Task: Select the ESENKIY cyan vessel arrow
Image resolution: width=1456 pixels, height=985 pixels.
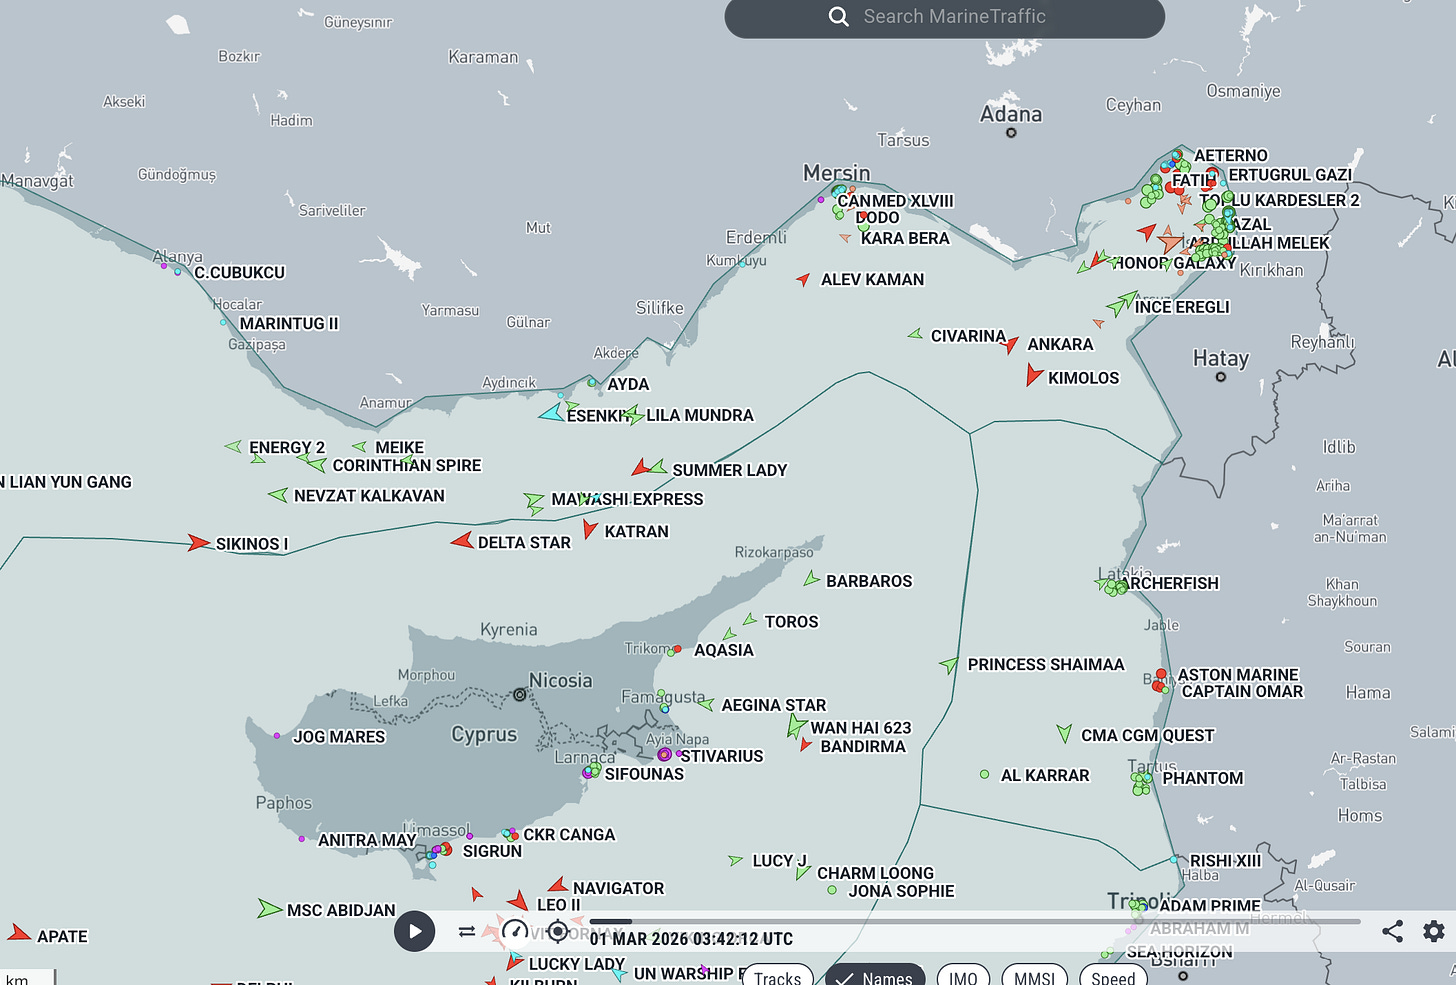Action: tap(552, 412)
